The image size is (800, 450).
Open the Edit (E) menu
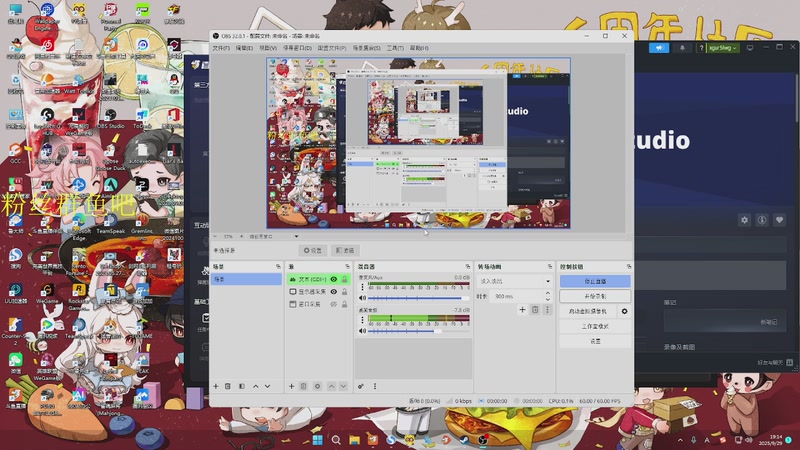(244, 48)
